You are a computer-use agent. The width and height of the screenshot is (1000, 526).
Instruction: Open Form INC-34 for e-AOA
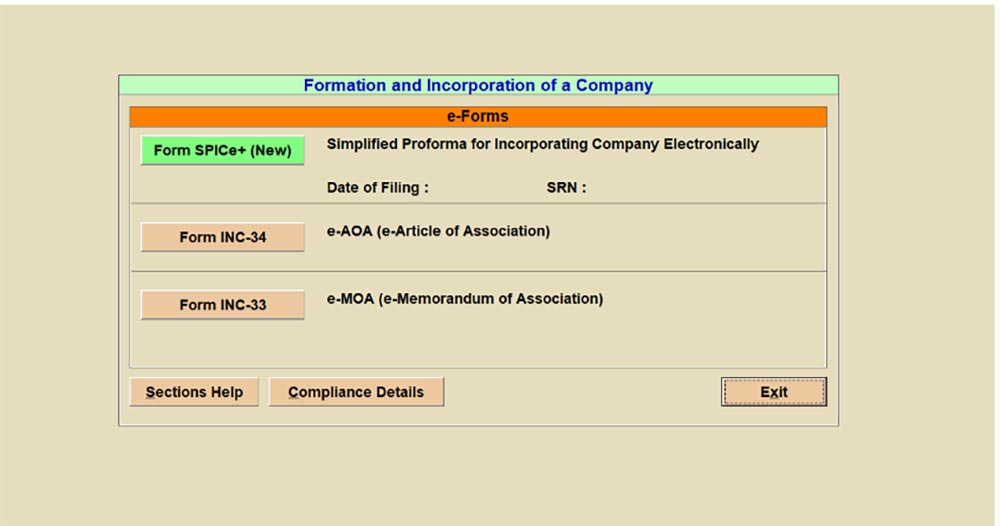tap(222, 237)
